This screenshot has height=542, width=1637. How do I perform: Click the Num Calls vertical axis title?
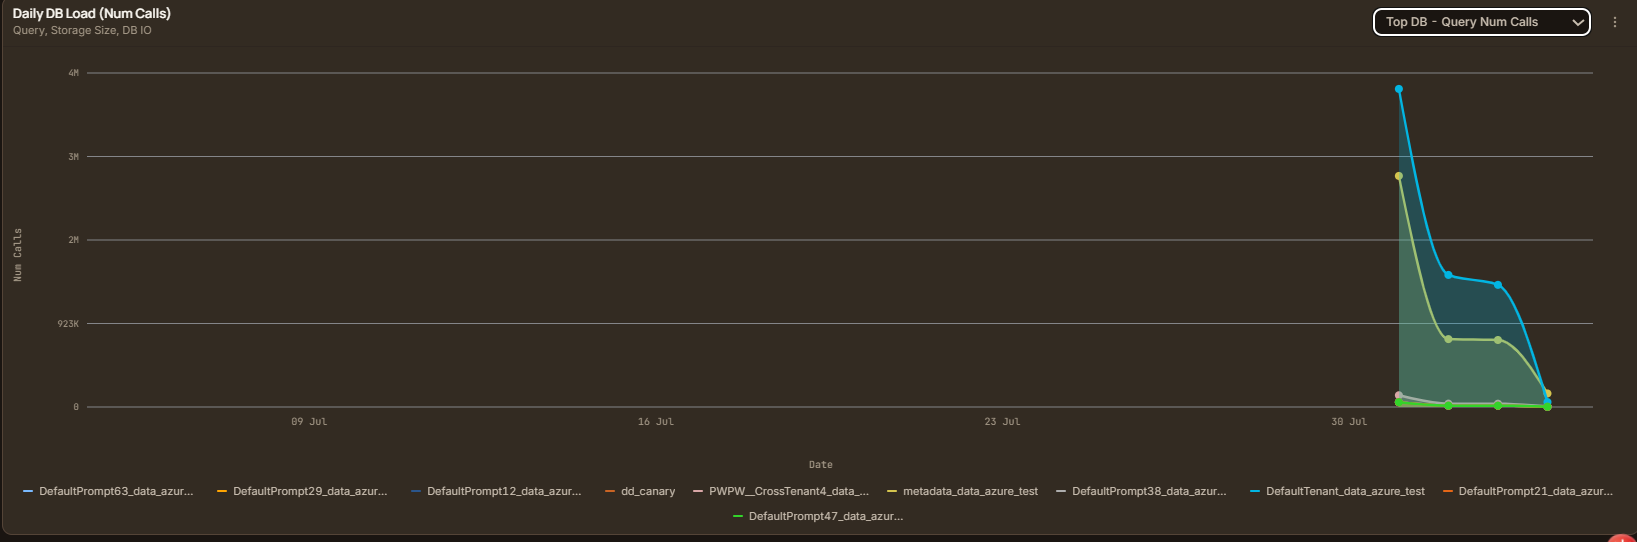[x=18, y=255]
